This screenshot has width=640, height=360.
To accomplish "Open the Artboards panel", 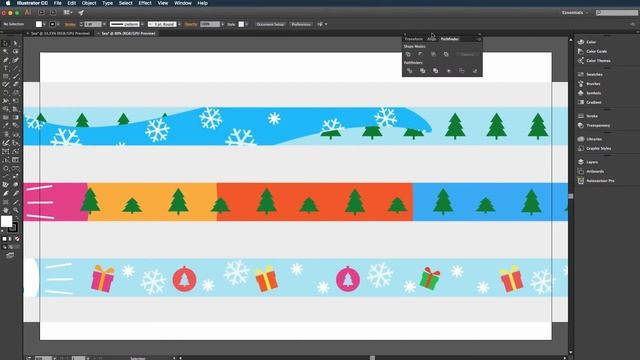I will (x=591, y=171).
